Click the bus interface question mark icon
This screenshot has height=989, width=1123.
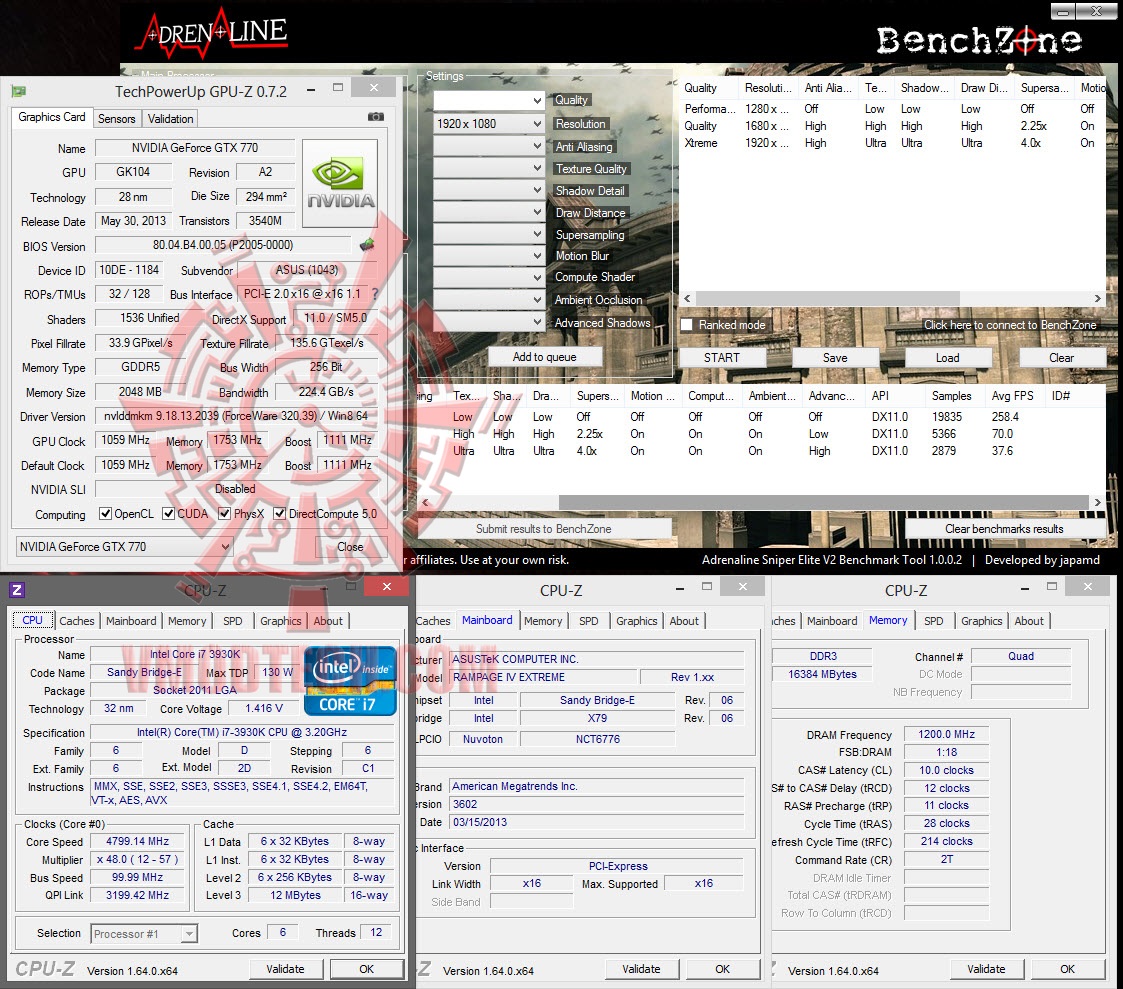[x=374, y=294]
